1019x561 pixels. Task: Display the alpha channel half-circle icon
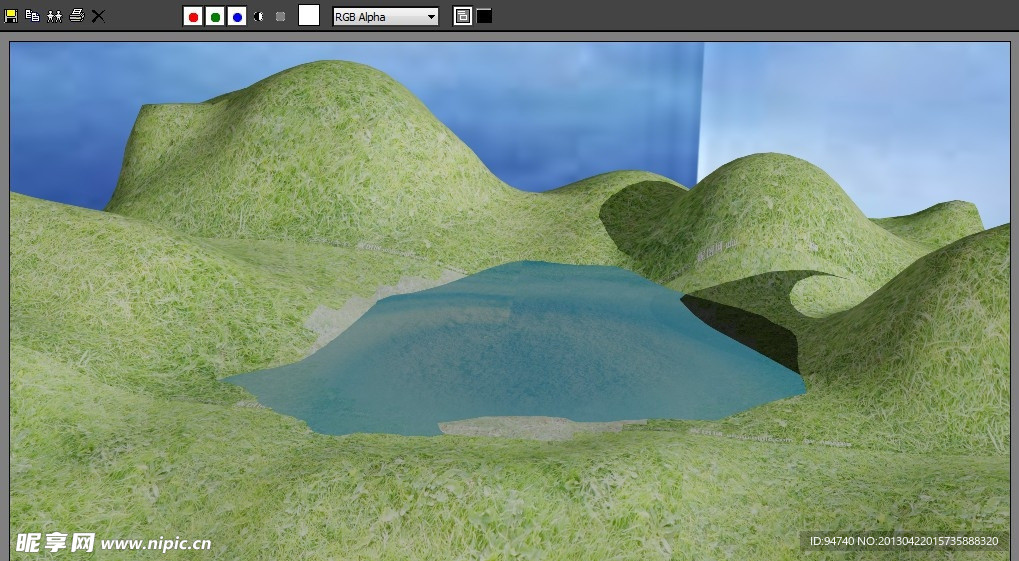click(x=259, y=17)
